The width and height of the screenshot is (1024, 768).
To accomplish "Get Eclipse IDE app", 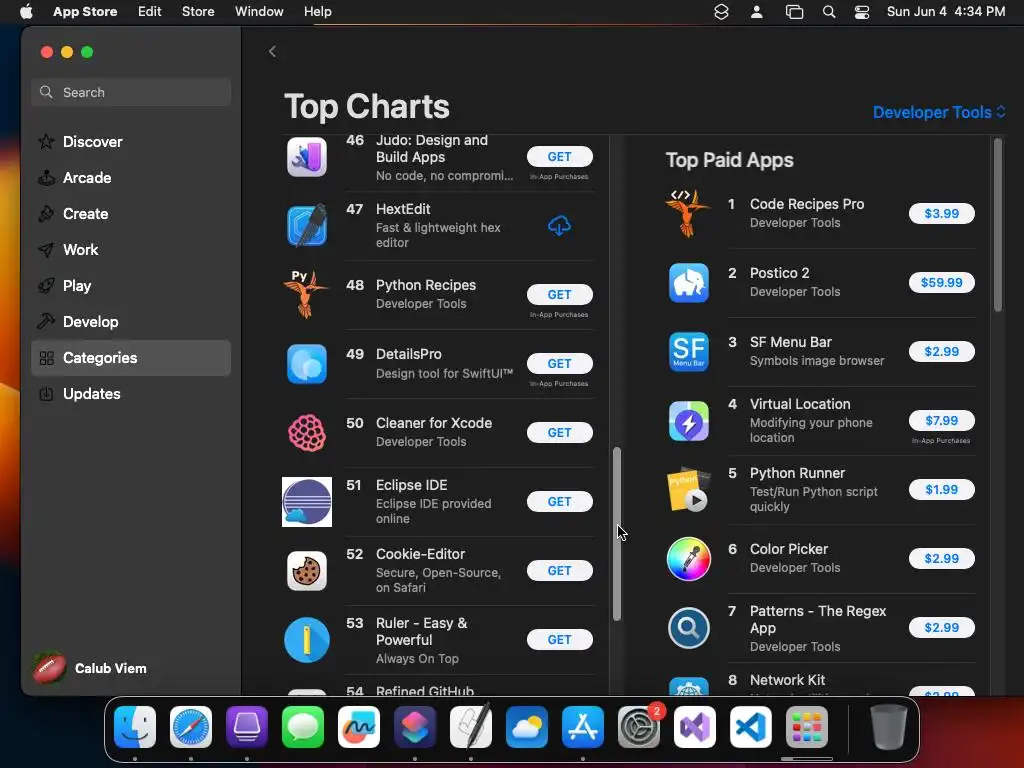I will (x=560, y=502).
